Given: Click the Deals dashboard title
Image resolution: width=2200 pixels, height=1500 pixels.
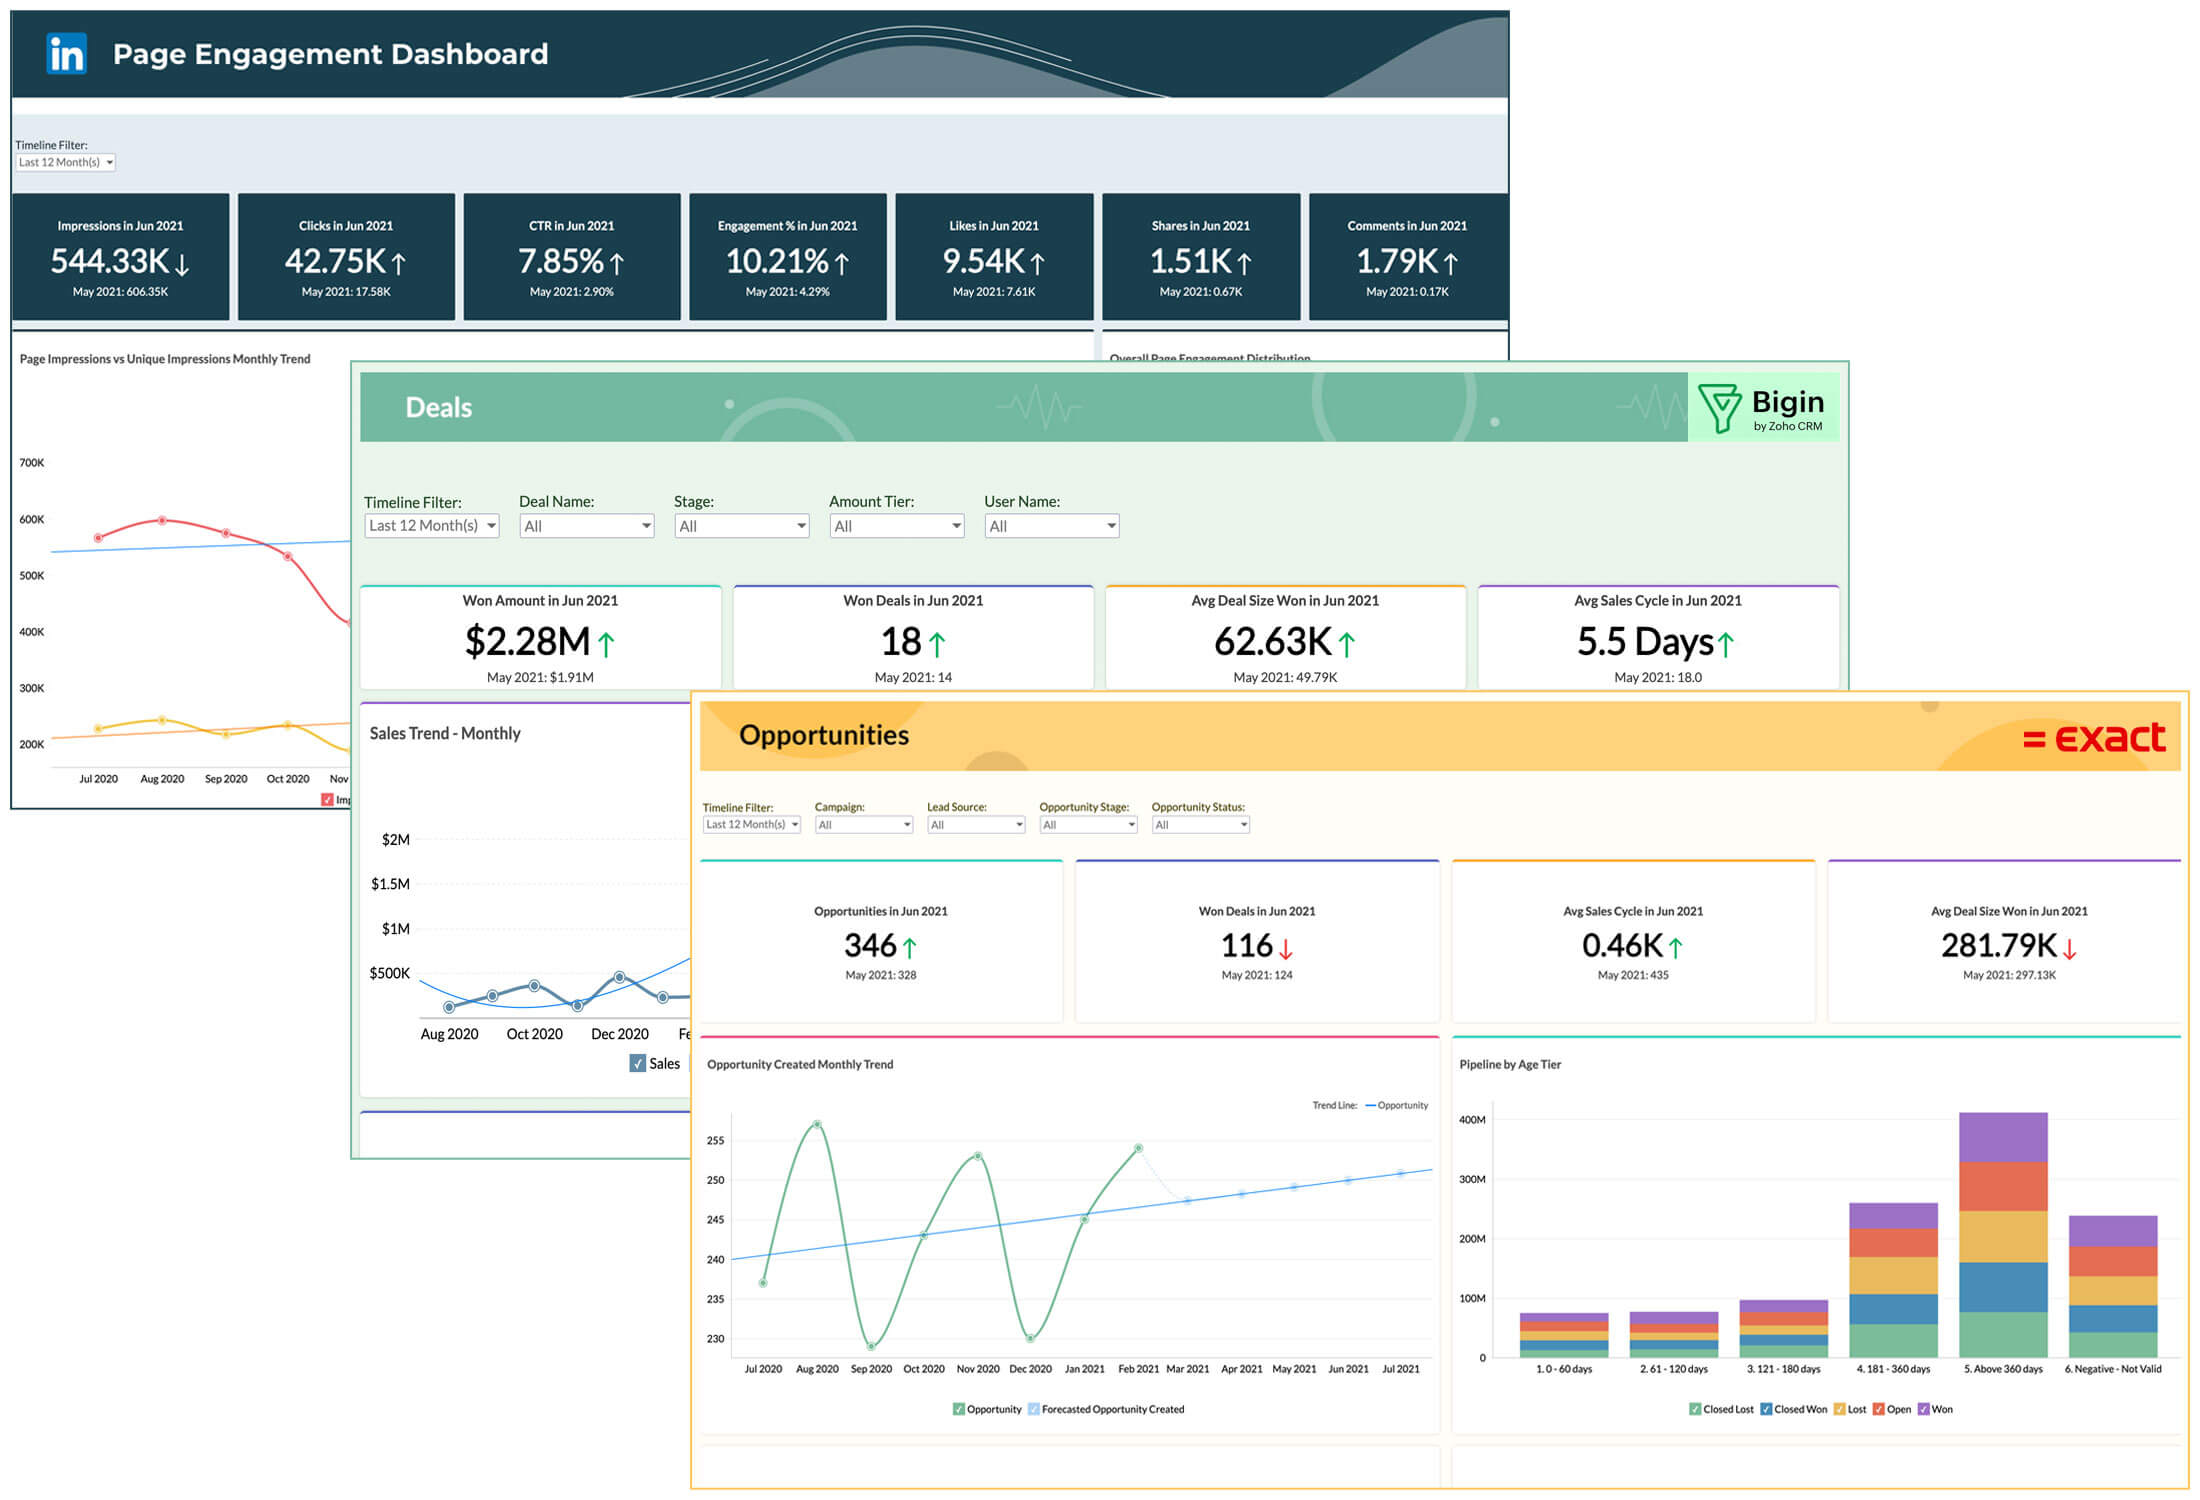Looking at the screenshot, I should (438, 407).
